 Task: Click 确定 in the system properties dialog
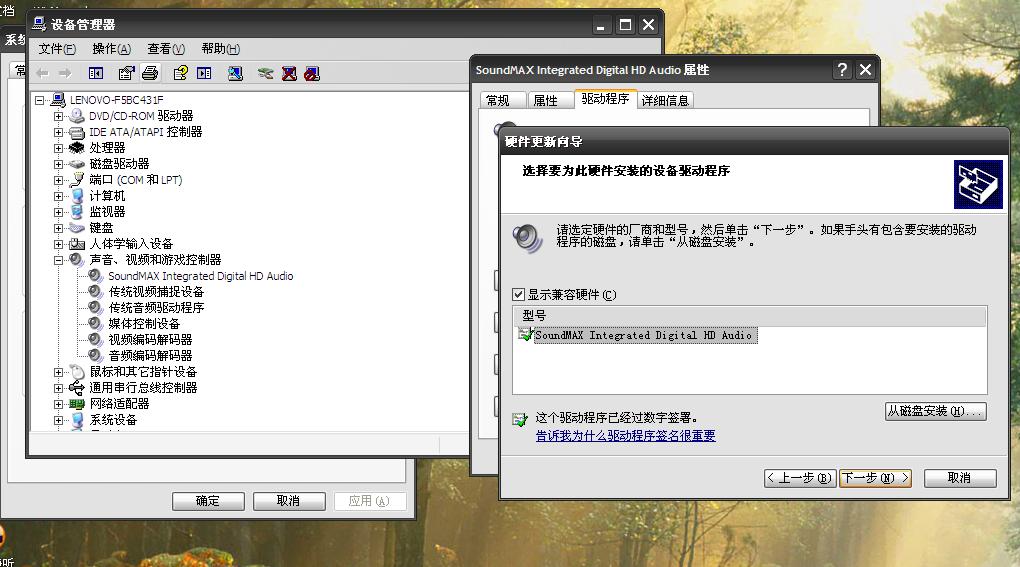pyautogui.click(x=208, y=501)
